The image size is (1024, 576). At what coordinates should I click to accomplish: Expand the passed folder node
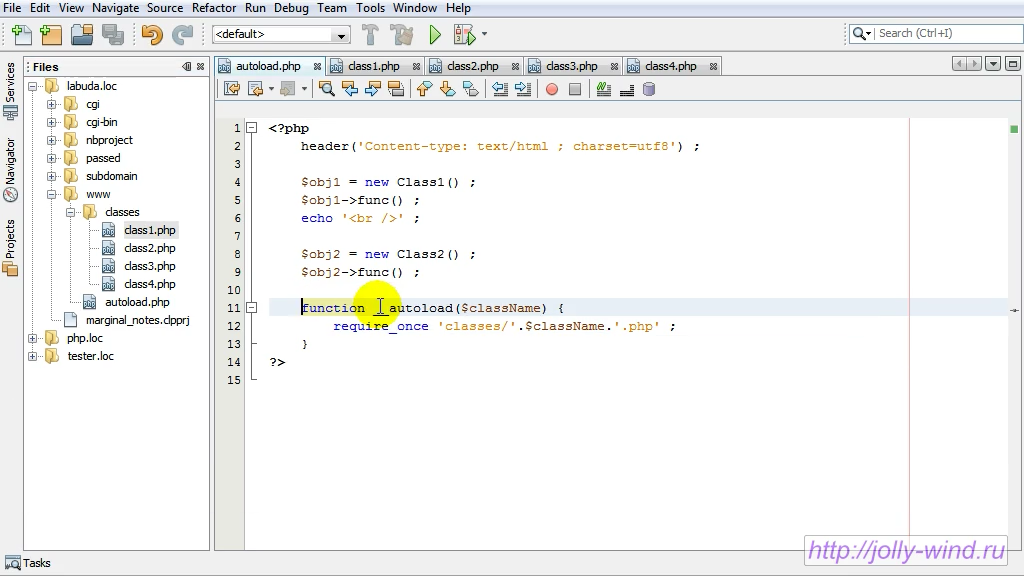pyautogui.click(x=52, y=158)
